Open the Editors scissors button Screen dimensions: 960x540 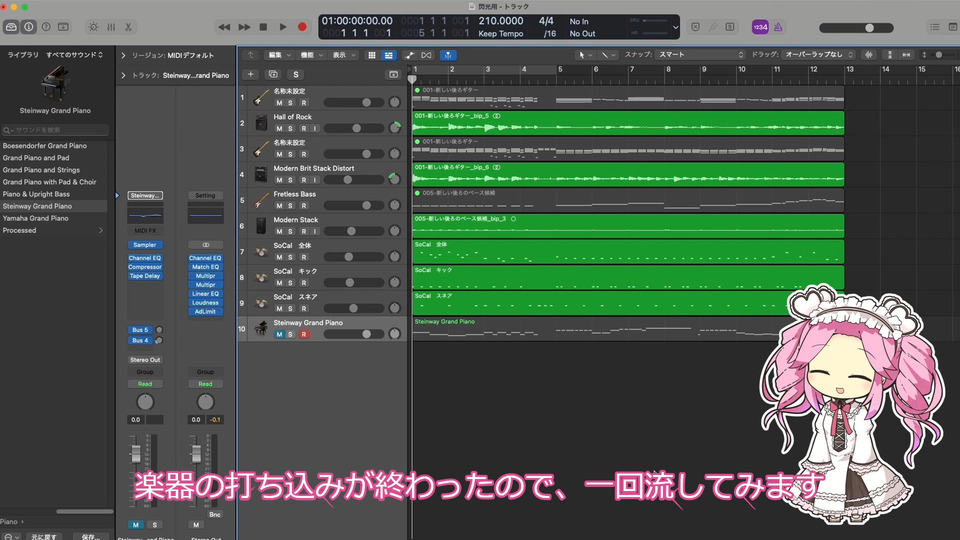pos(128,27)
